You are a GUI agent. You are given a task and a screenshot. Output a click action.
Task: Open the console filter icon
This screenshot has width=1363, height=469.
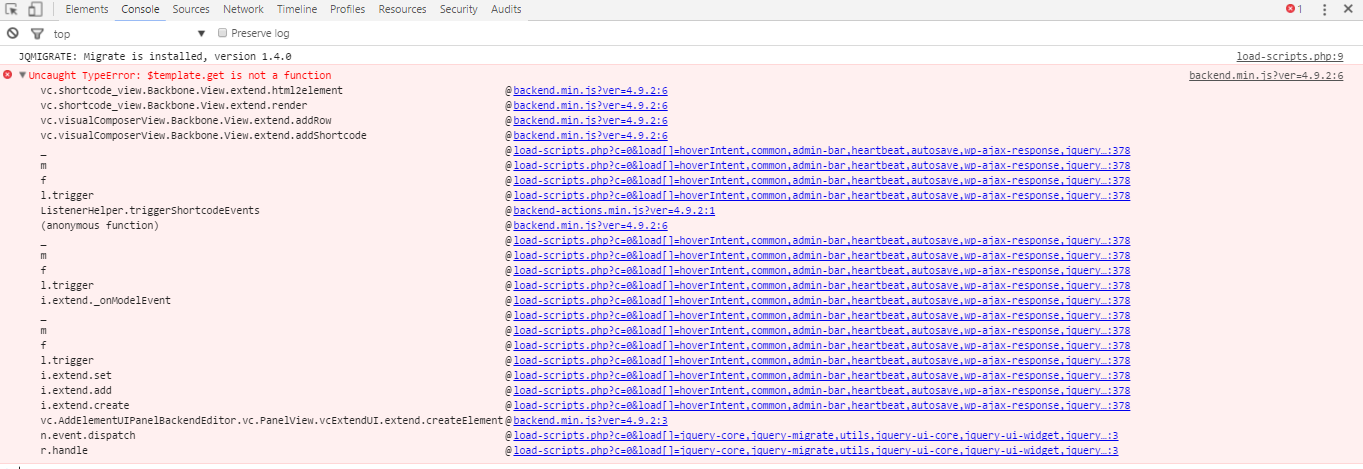37,33
